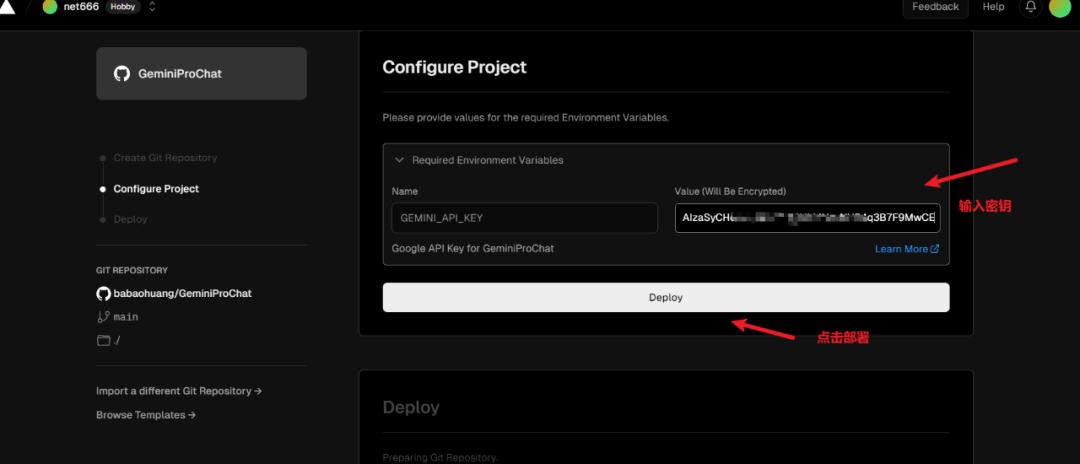This screenshot has width=1080, height=464.
Task: Go to Create Git Repository step
Action: 165,158
